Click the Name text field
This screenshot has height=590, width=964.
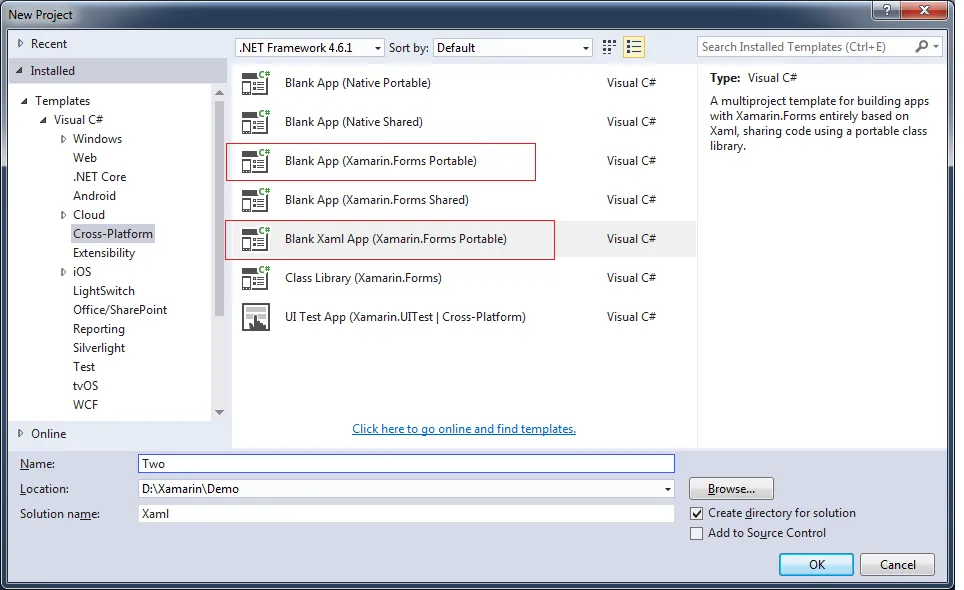point(406,464)
